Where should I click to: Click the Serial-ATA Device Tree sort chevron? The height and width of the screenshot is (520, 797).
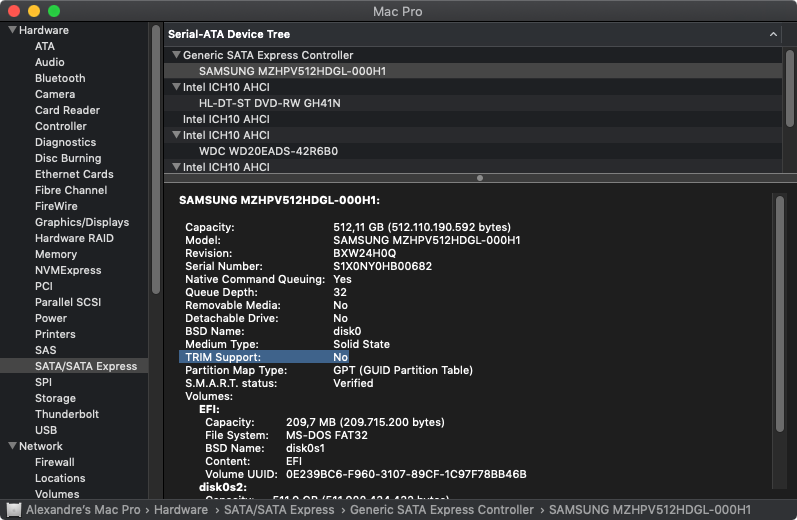773,34
